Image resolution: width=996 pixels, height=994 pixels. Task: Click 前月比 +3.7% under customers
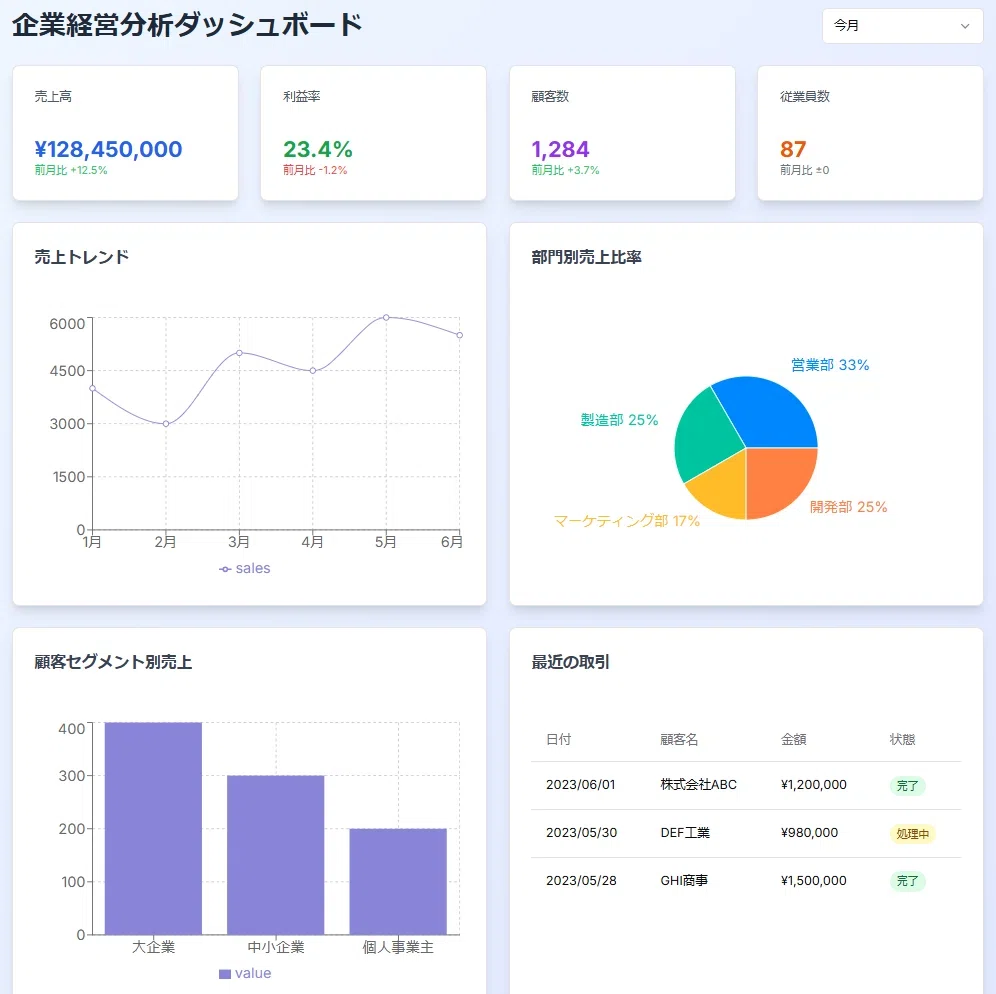pos(565,170)
